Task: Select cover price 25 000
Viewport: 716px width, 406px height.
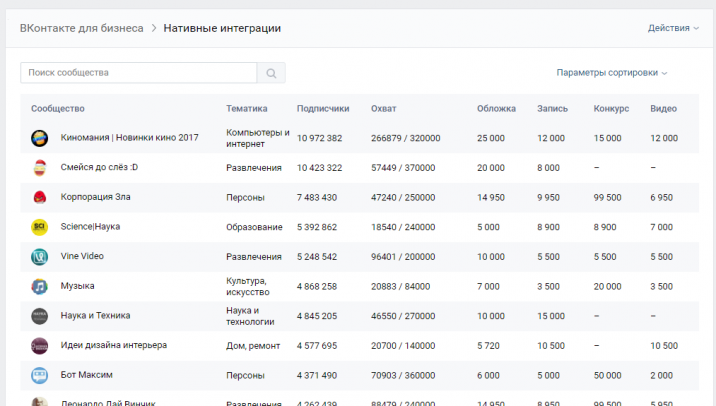Action: tap(491, 138)
